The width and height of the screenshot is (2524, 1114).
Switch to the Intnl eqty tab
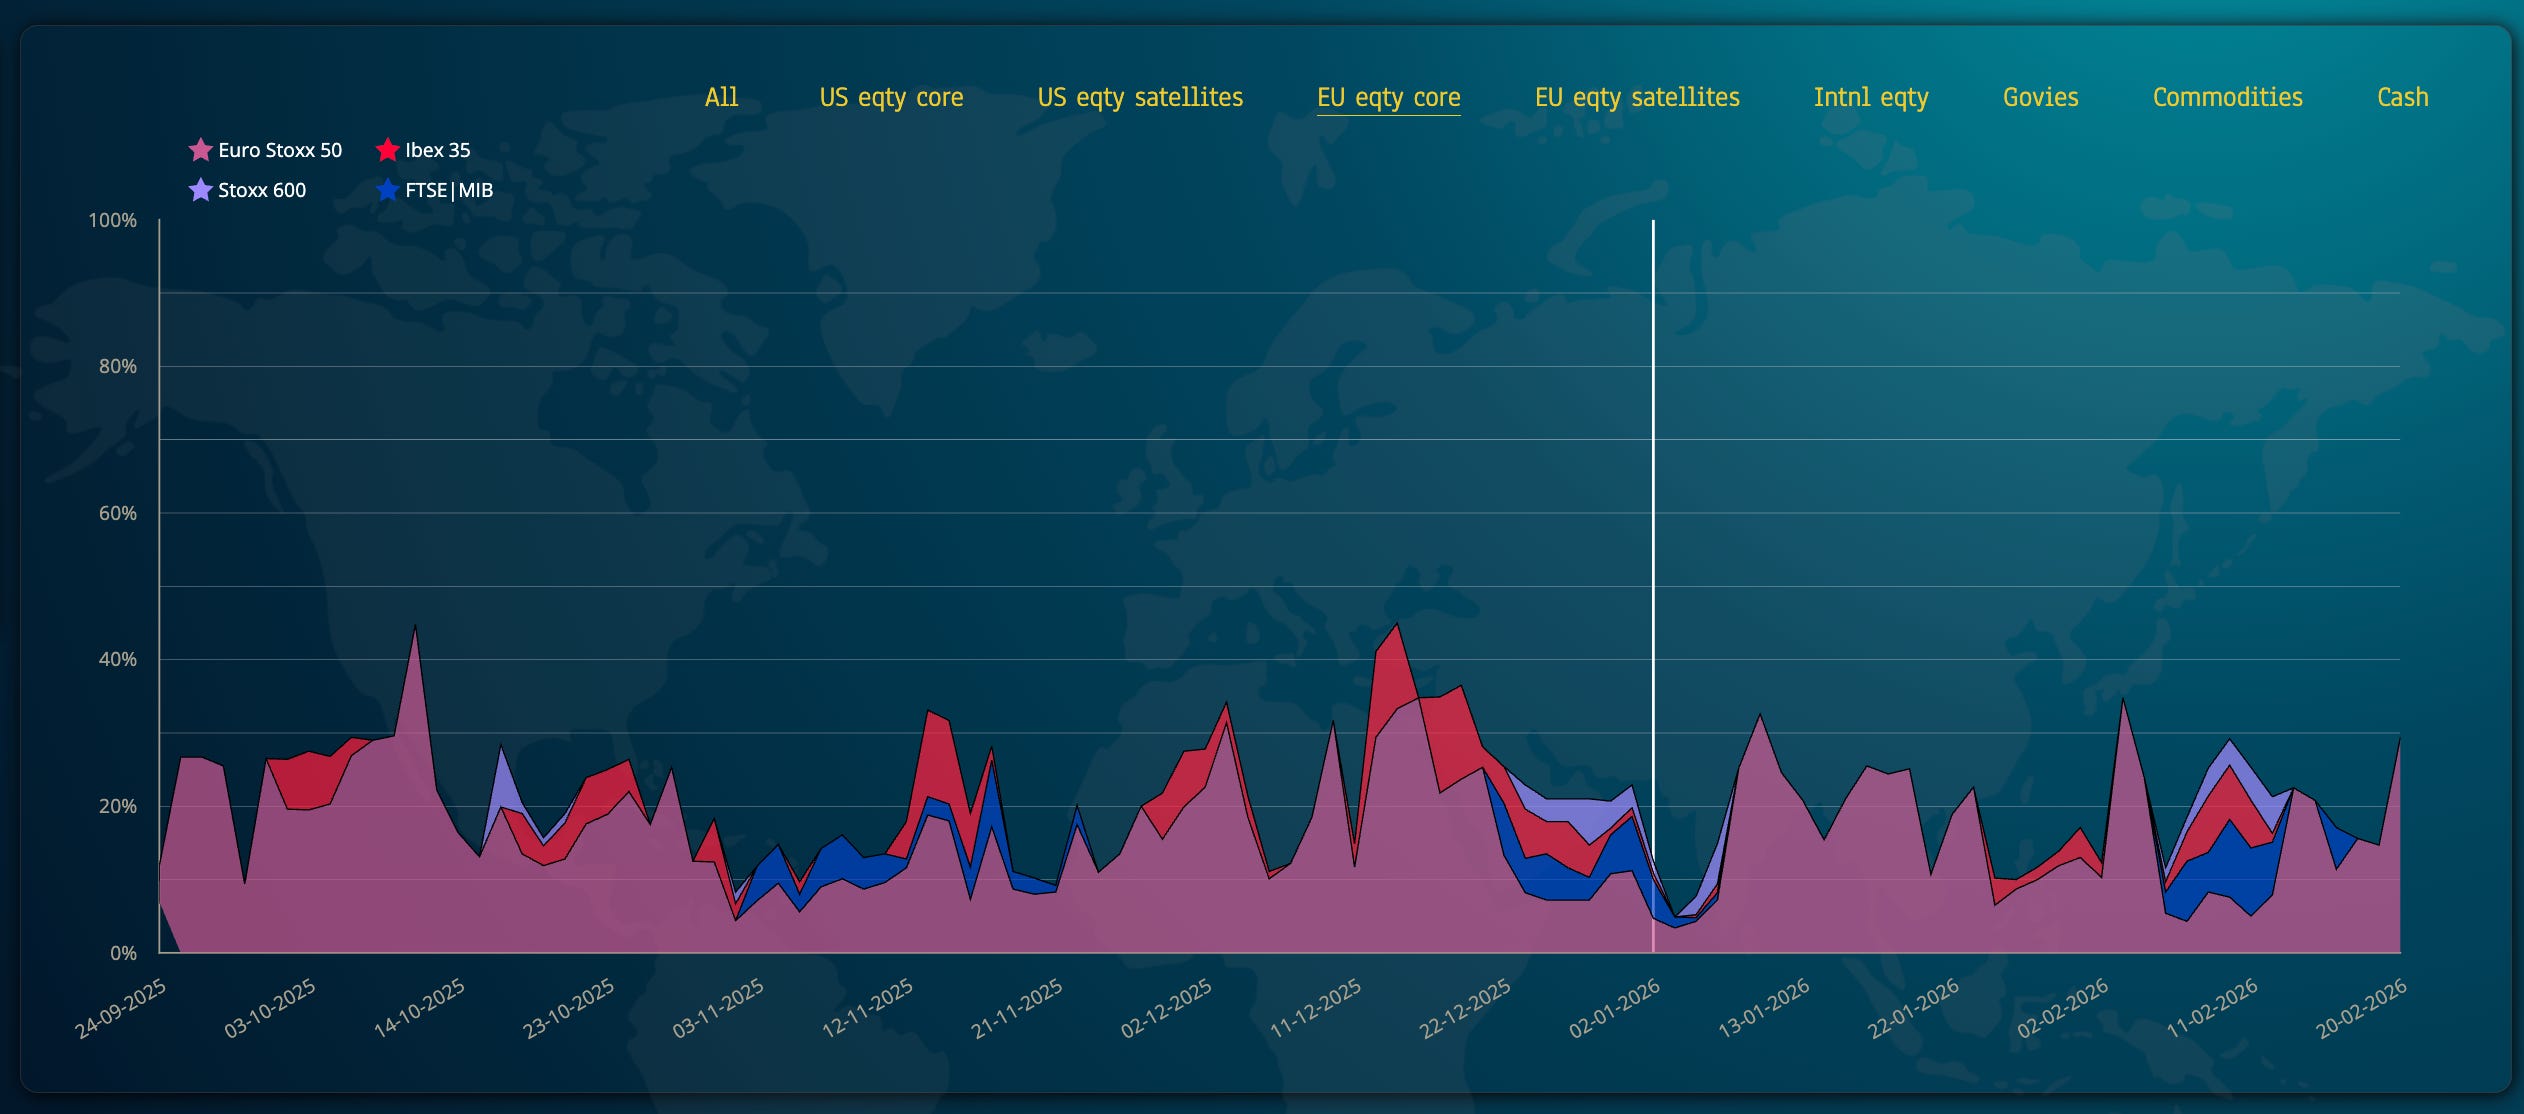(1871, 97)
